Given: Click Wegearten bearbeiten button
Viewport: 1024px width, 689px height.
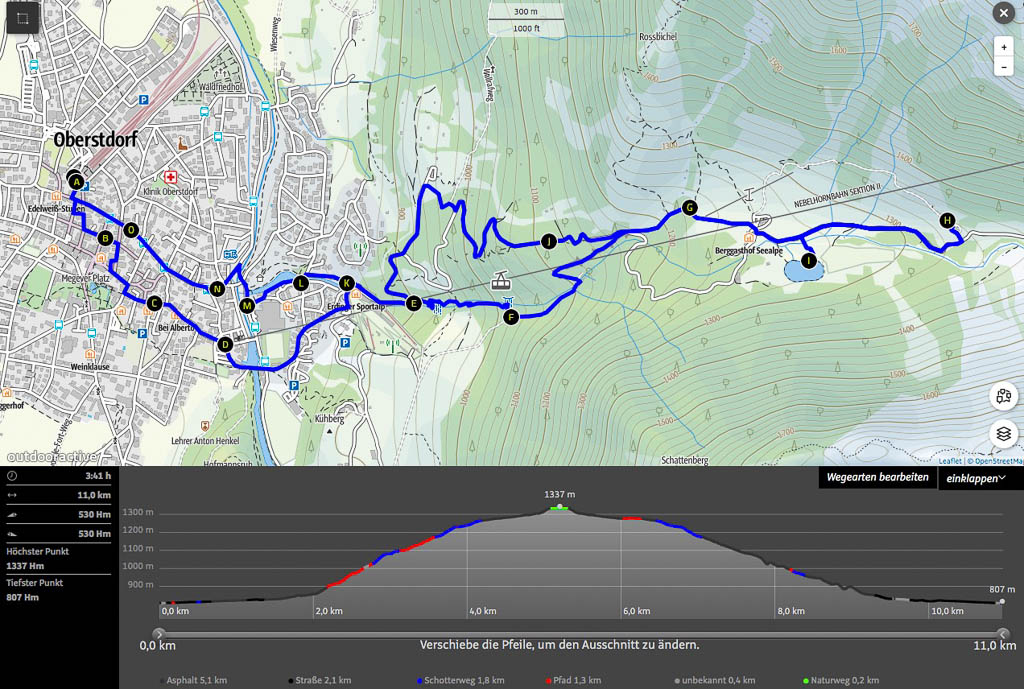Looking at the screenshot, I should click(877, 478).
